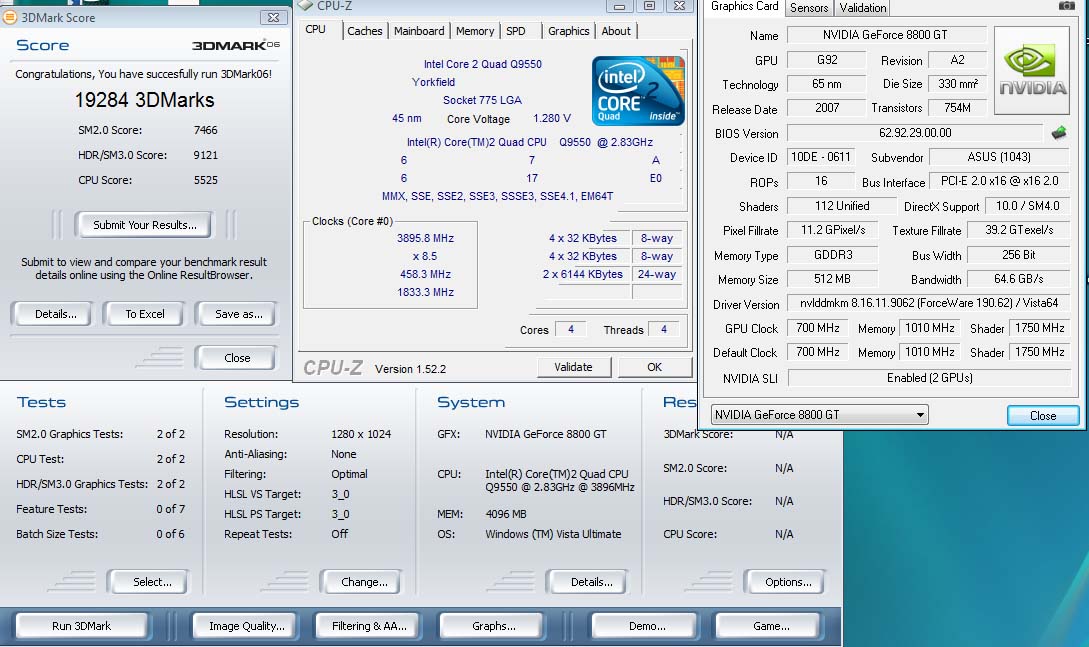Launch the Game button
1089x647 pixels.
(x=771, y=625)
